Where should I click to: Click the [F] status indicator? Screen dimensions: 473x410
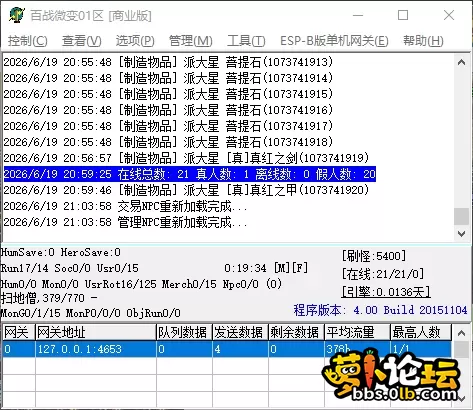tap(300, 268)
